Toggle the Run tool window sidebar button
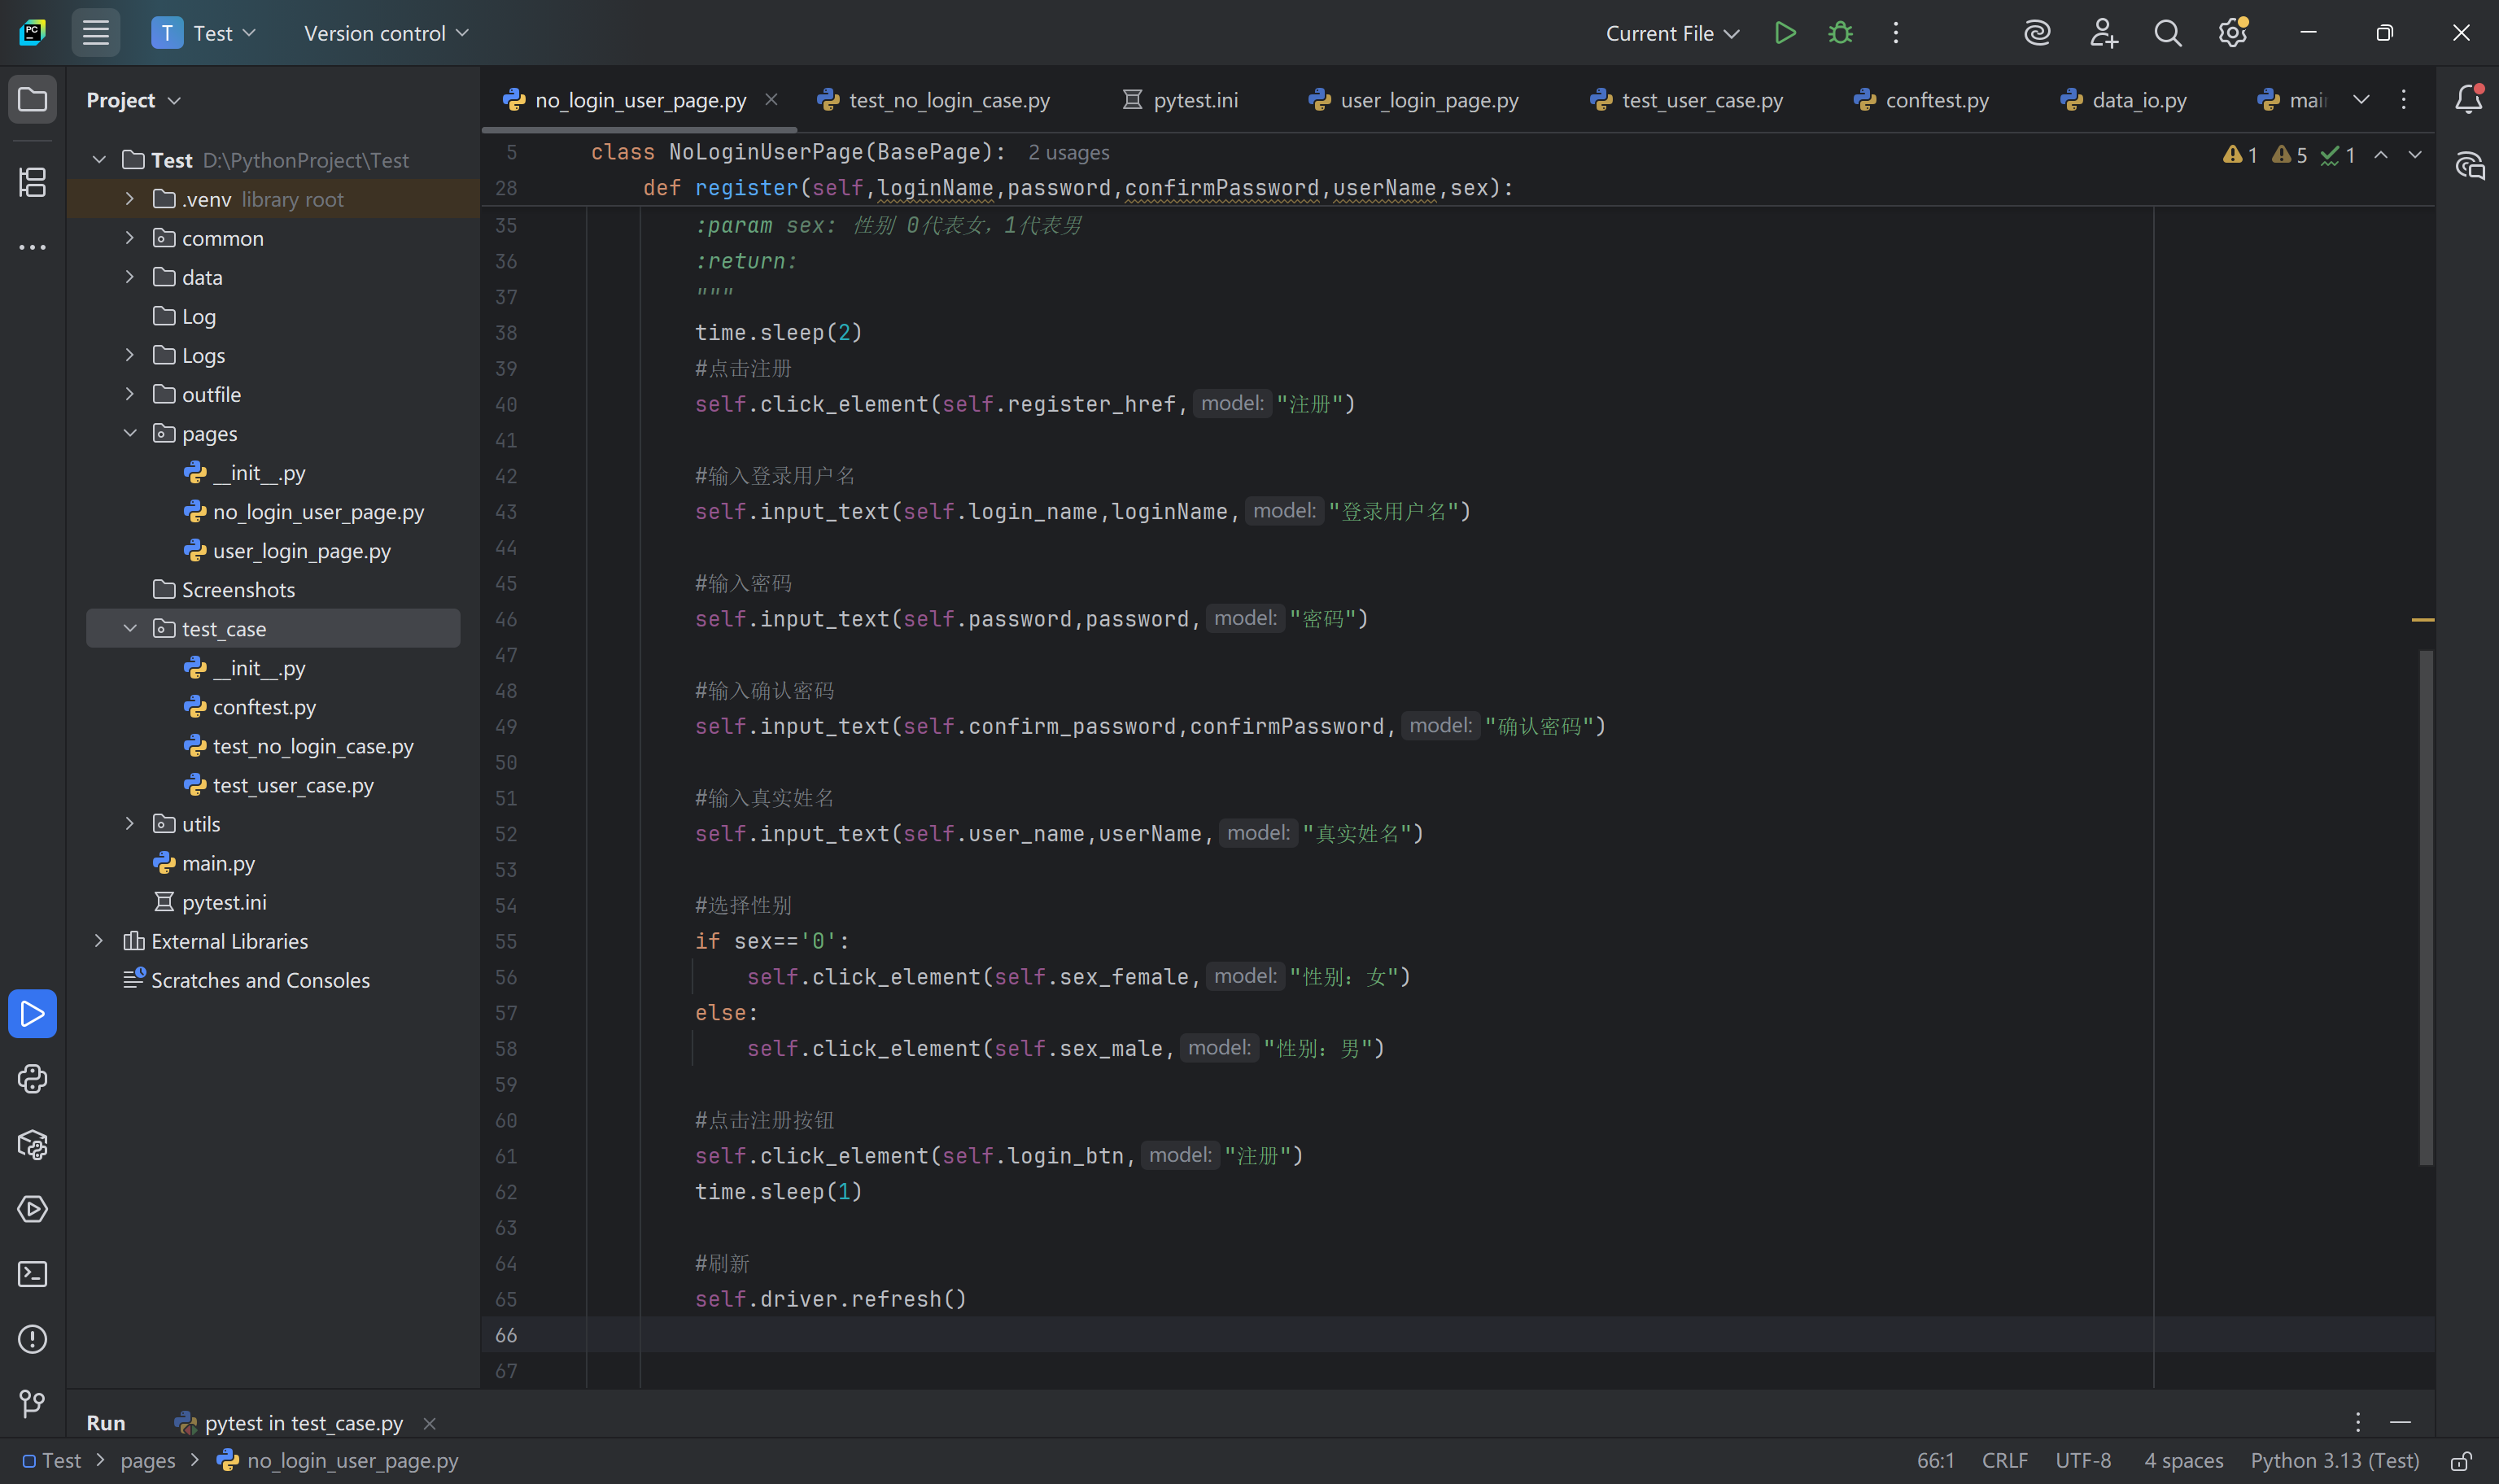This screenshot has width=2499, height=1484. [32, 1014]
